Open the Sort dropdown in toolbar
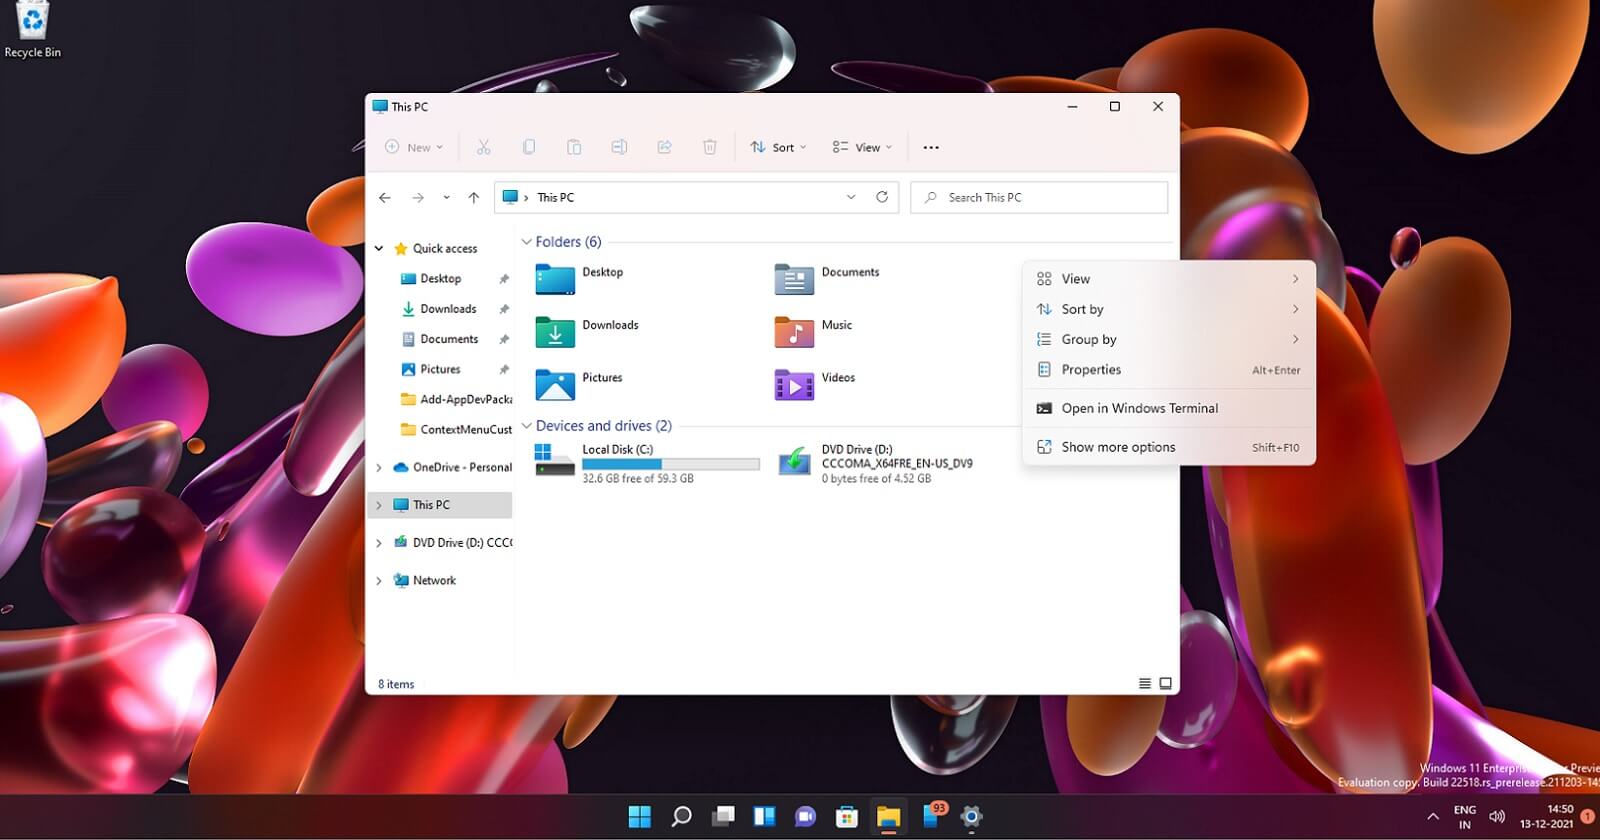The width and height of the screenshot is (1600, 840). [x=778, y=147]
